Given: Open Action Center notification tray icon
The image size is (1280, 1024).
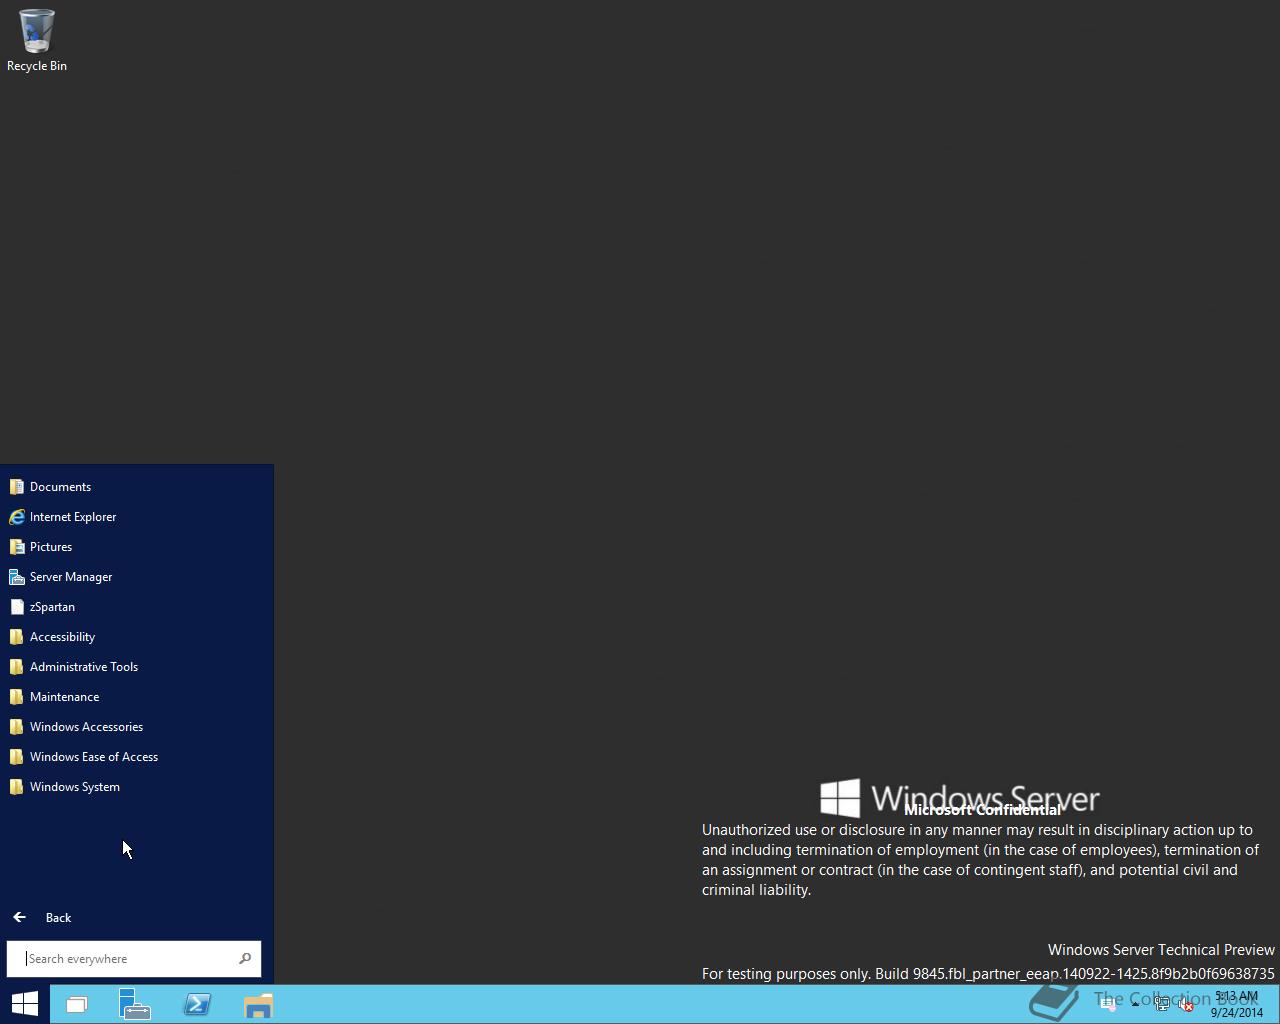Looking at the screenshot, I should pos(1108,1004).
